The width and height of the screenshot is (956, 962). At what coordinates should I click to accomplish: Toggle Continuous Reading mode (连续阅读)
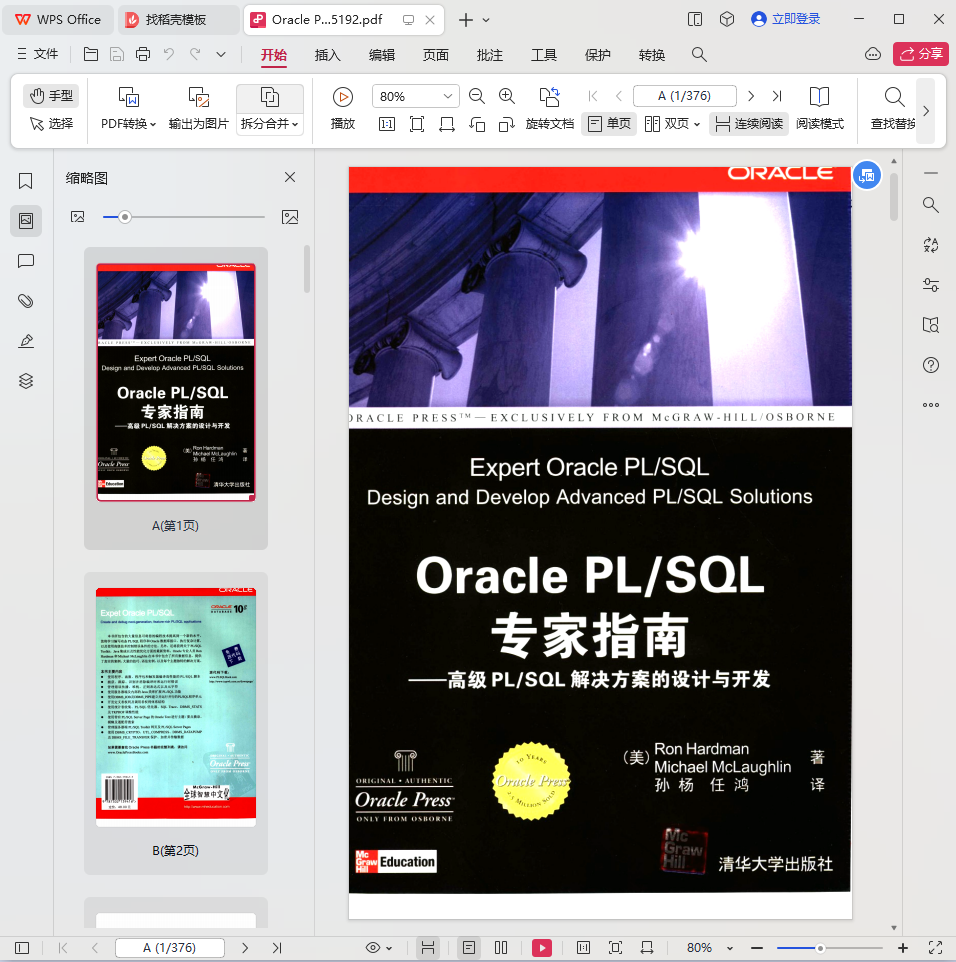click(x=749, y=124)
